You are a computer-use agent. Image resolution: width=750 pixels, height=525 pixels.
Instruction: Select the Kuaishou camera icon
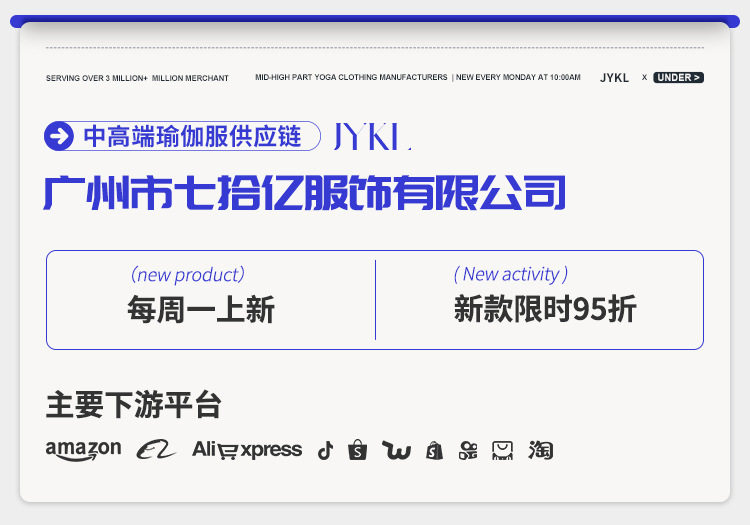[468, 450]
